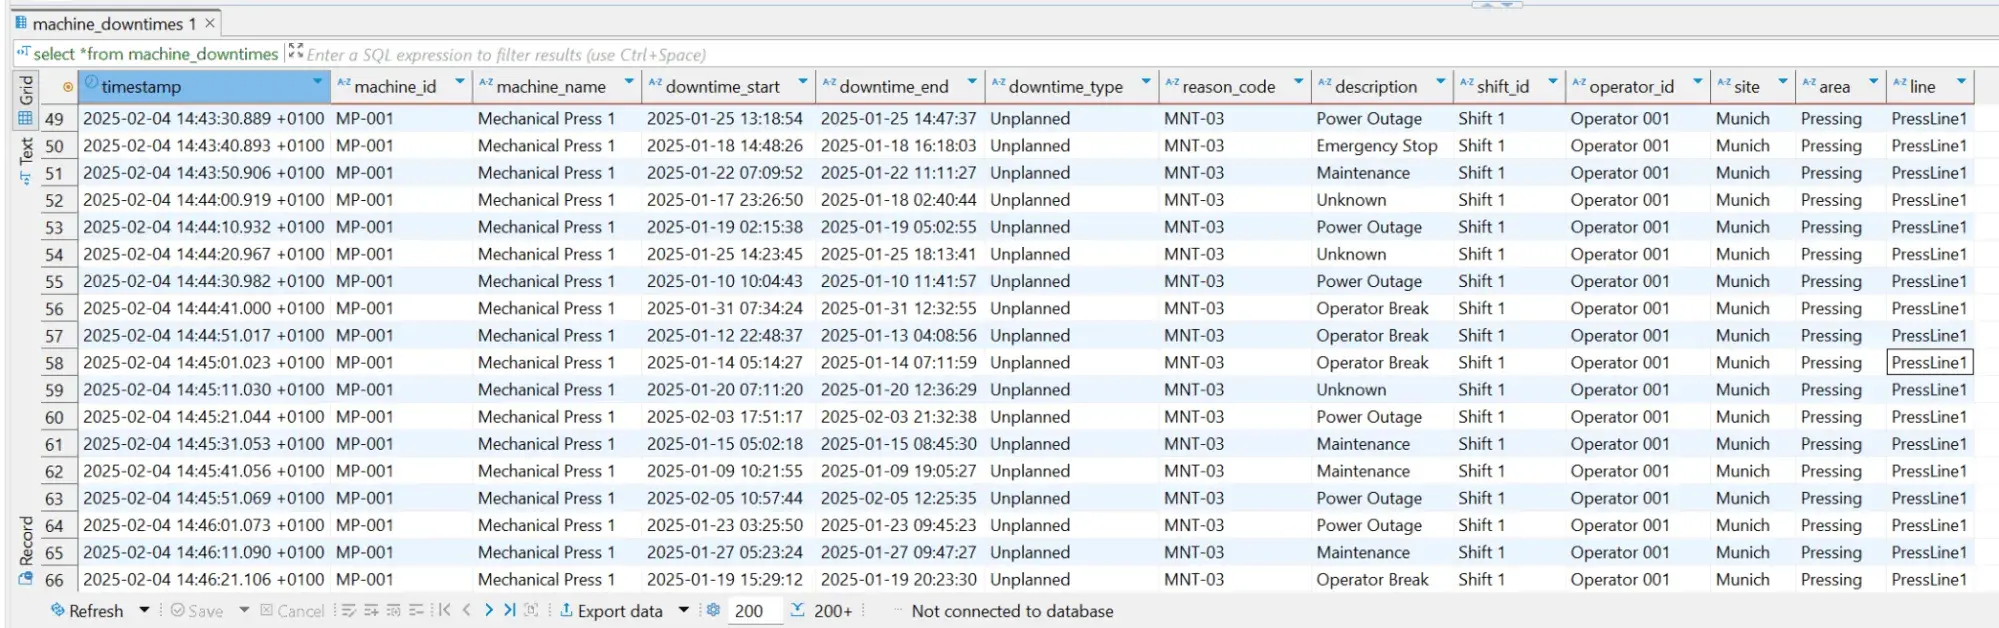Go to next row arrow

(488, 610)
